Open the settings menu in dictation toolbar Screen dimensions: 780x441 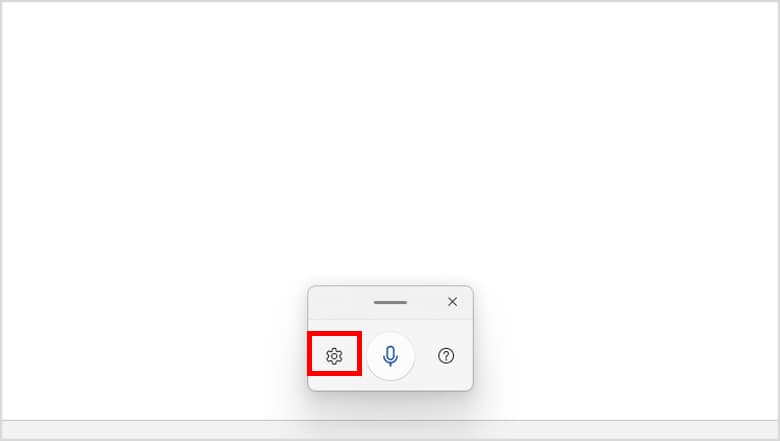click(334, 356)
